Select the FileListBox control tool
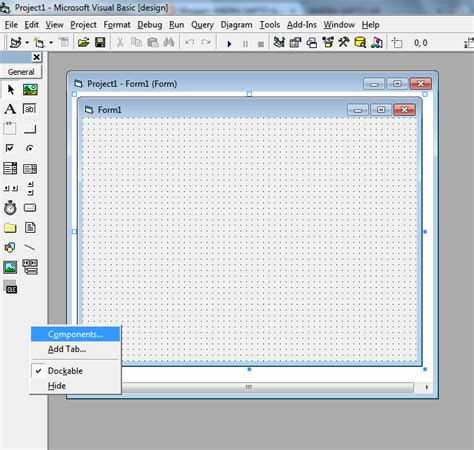 click(30, 228)
